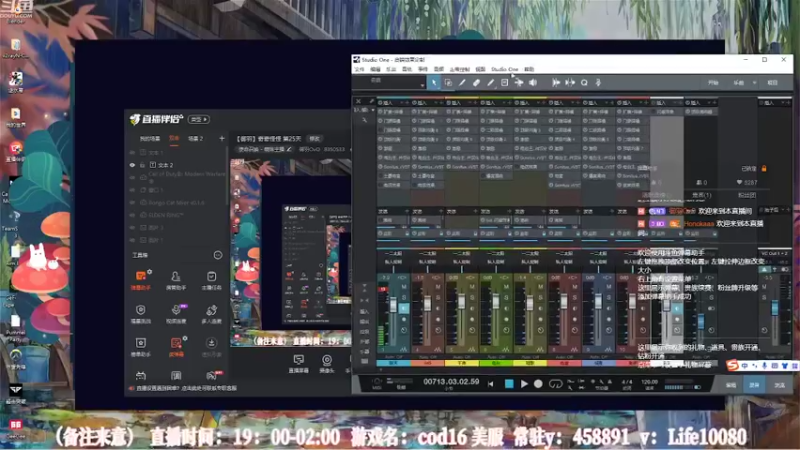The image size is (800, 450).
Task: Open 房管助手 tool in 直播伴侣
Action: pos(176,280)
